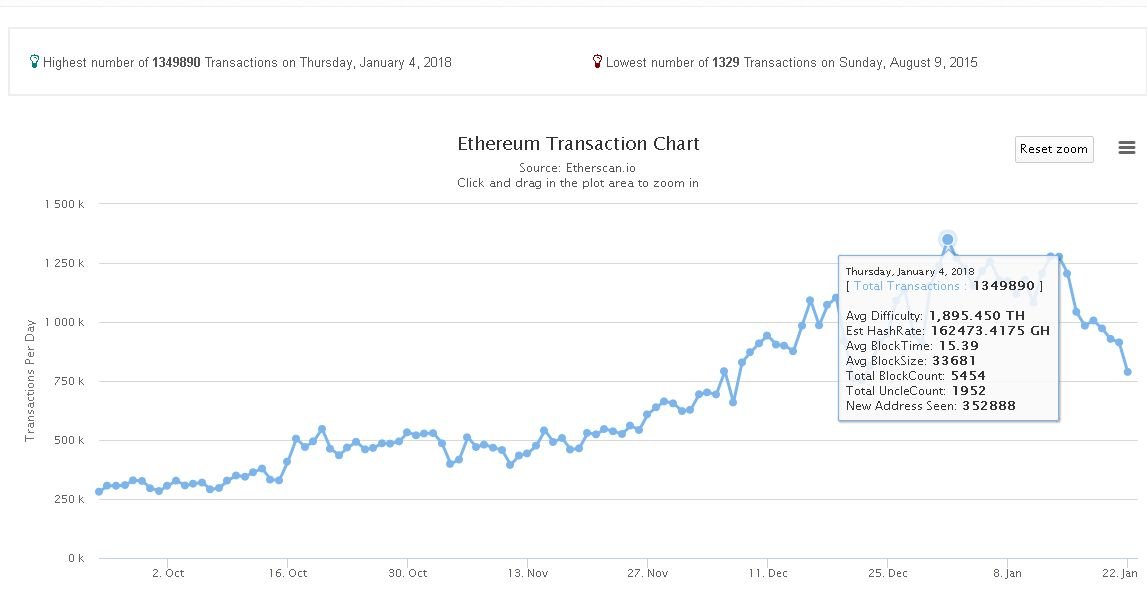Click the 27. Nov x-axis label
The height and width of the screenshot is (601, 1147).
coord(647,574)
